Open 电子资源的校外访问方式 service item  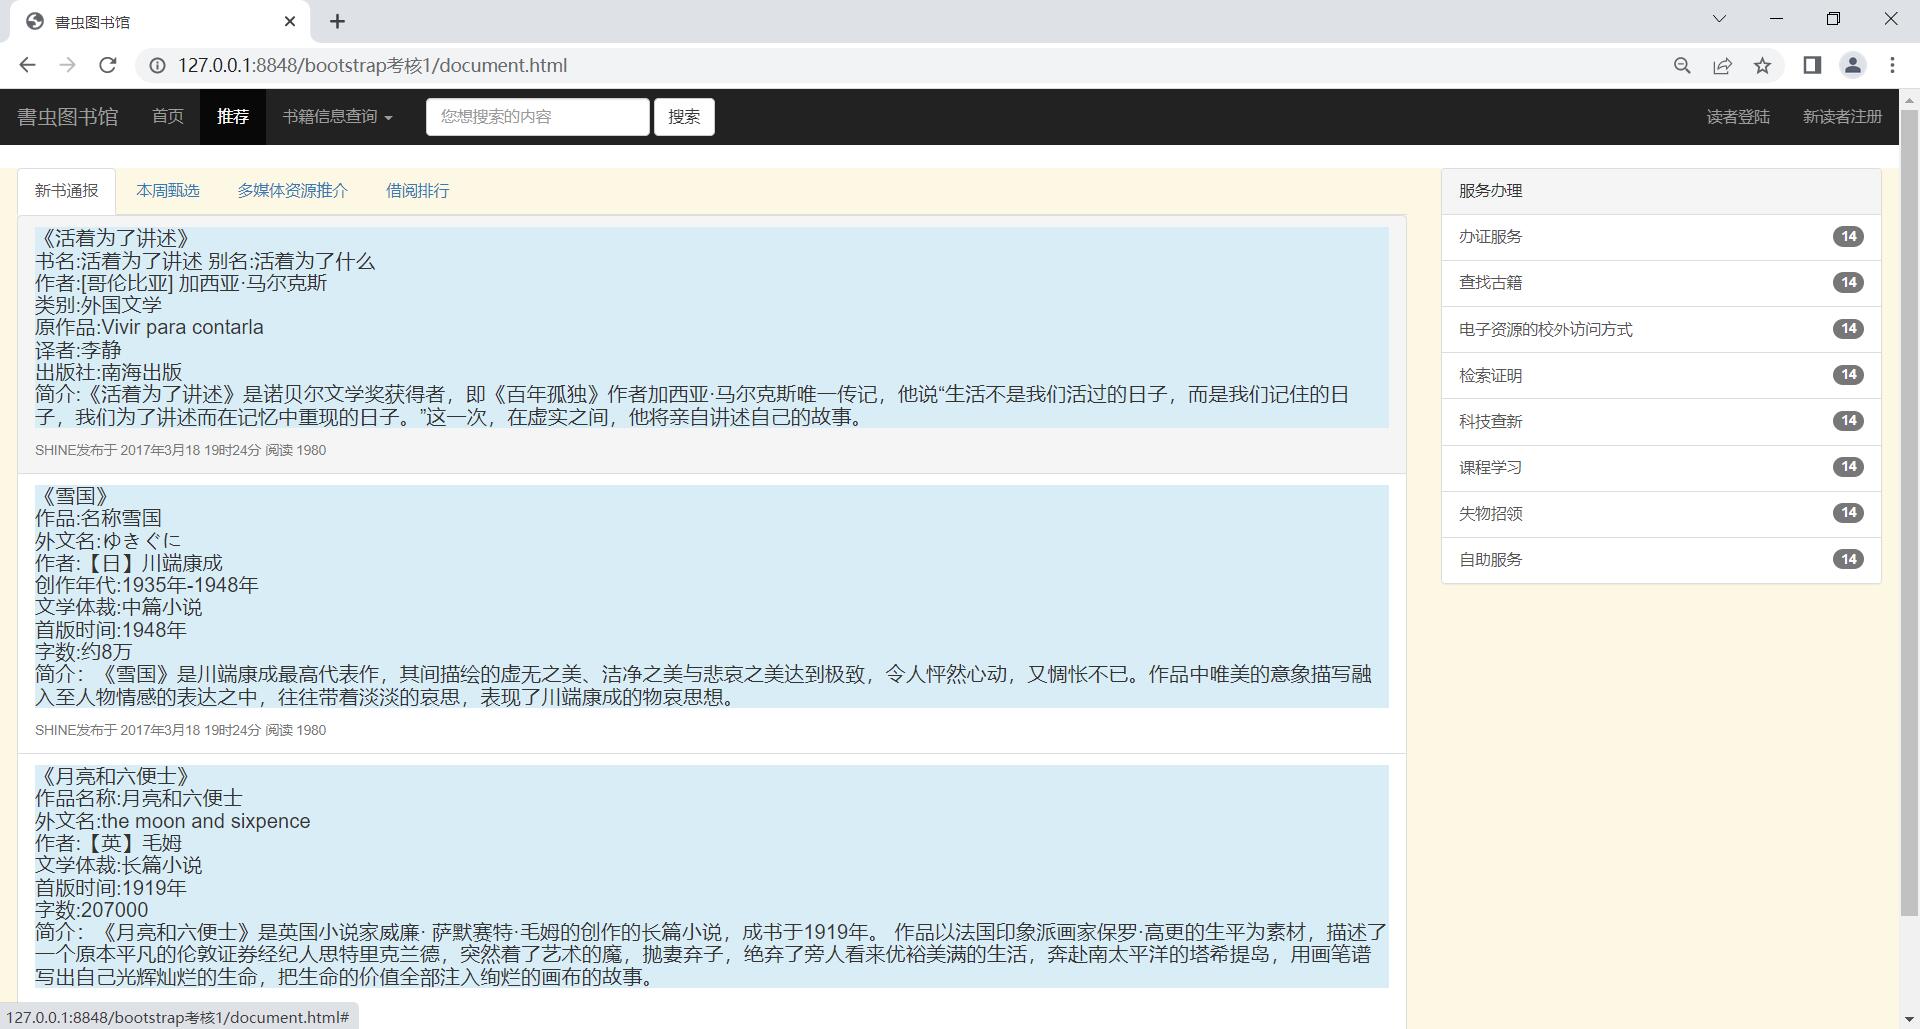(x=1661, y=329)
